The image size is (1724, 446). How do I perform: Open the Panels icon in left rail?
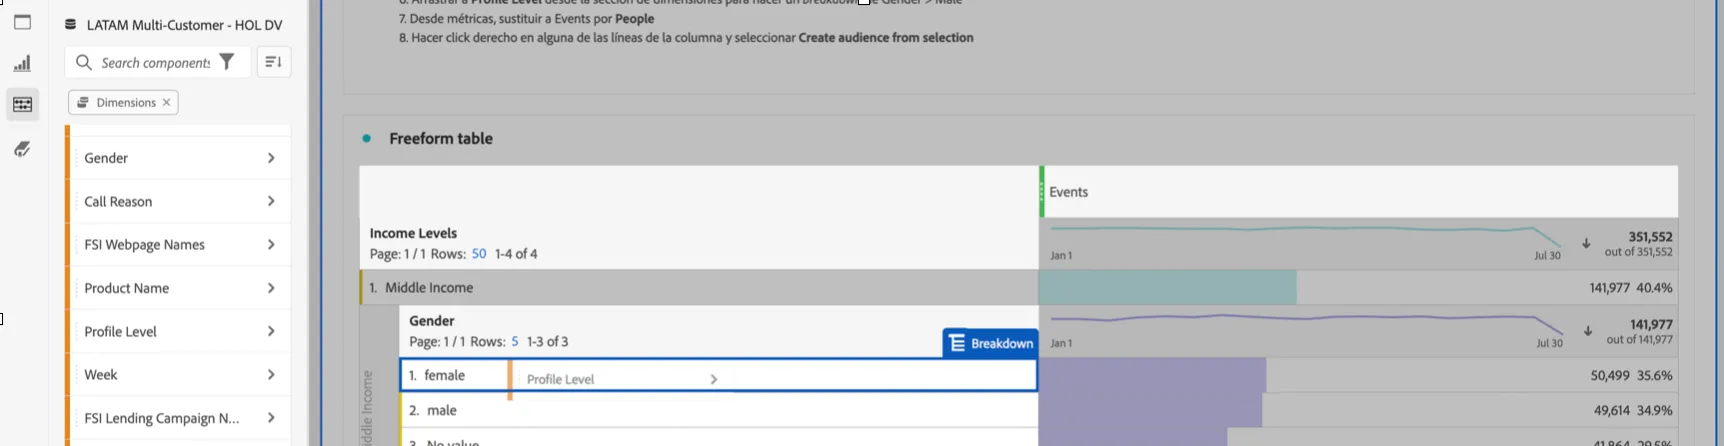click(x=22, y=22)
